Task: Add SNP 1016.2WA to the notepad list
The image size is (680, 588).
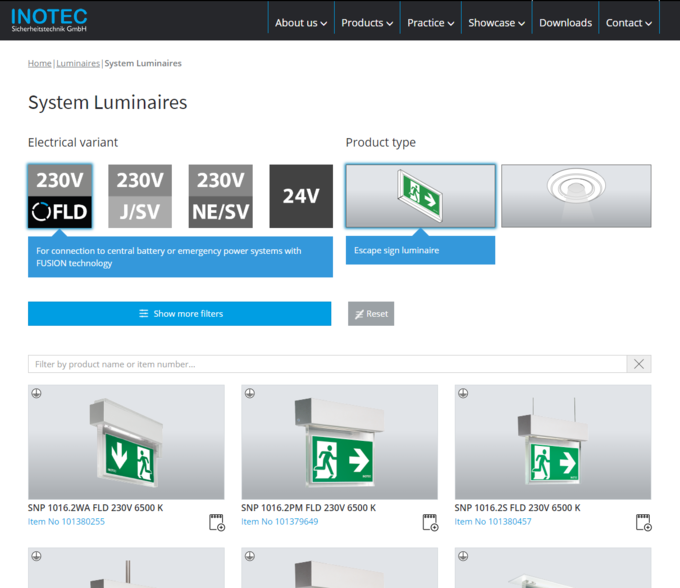Action: point(217,523)
